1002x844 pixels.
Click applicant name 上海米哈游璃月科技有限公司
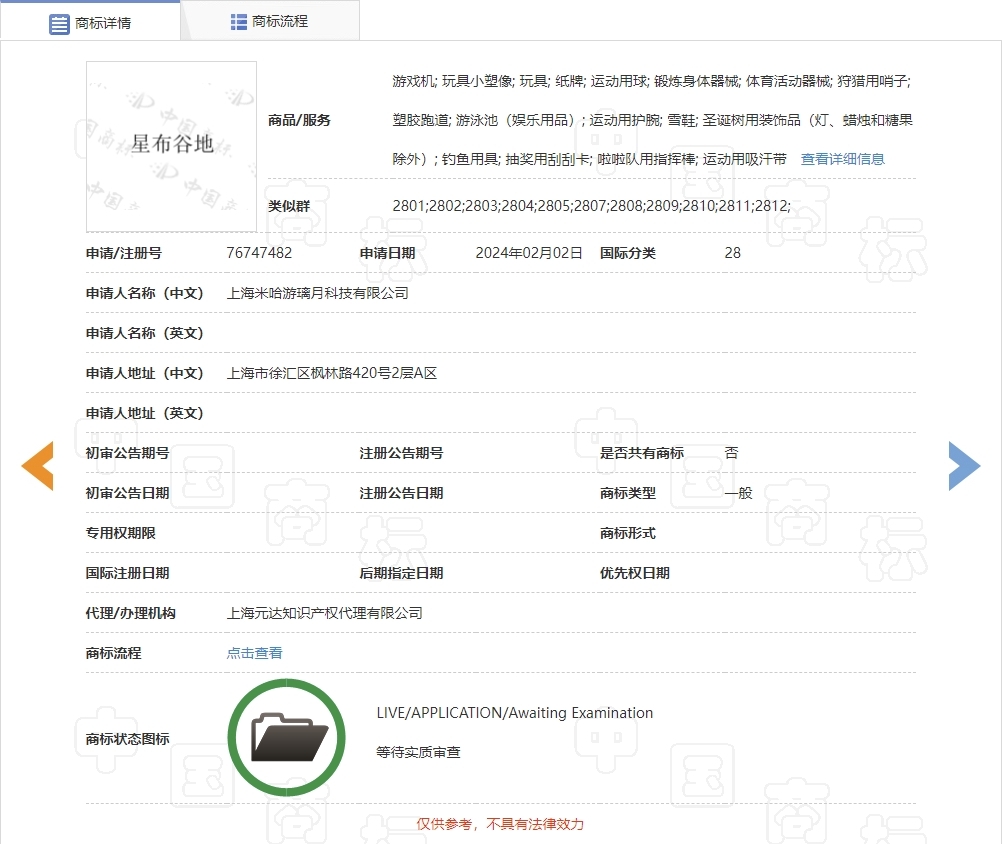[x=317, y=293]
